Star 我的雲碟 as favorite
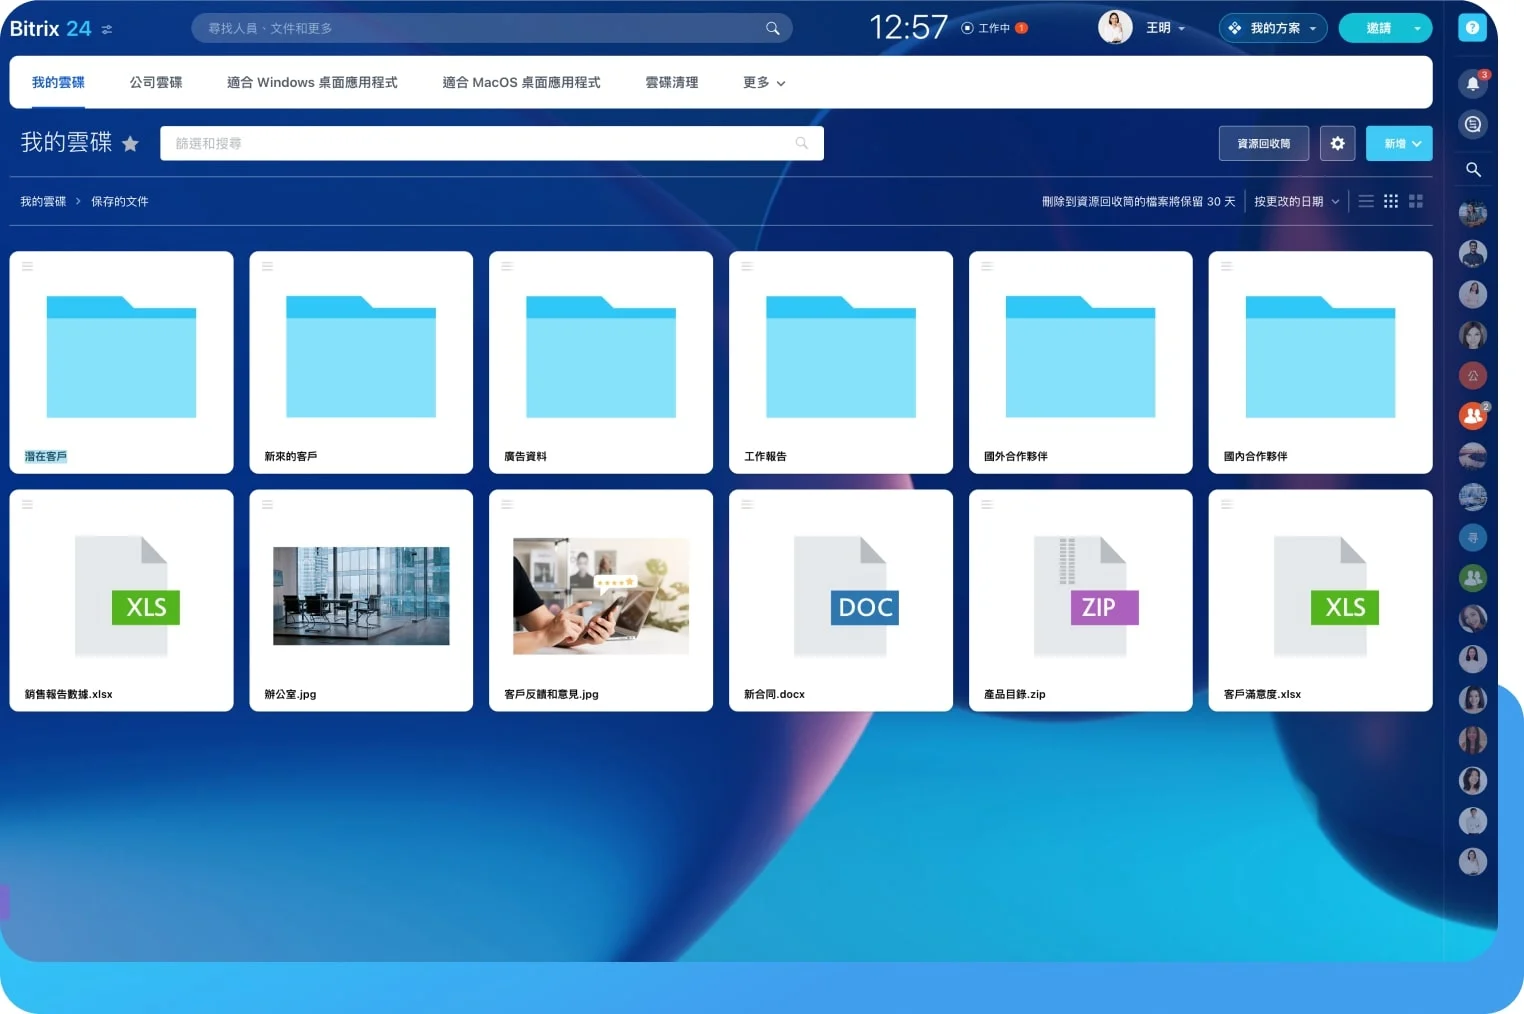 [x=130, y=144]
